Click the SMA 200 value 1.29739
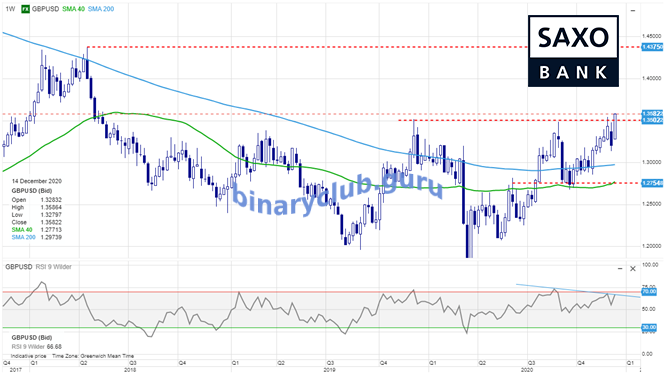This screenshot has height=377, width=666. click(x=51, y=237)
